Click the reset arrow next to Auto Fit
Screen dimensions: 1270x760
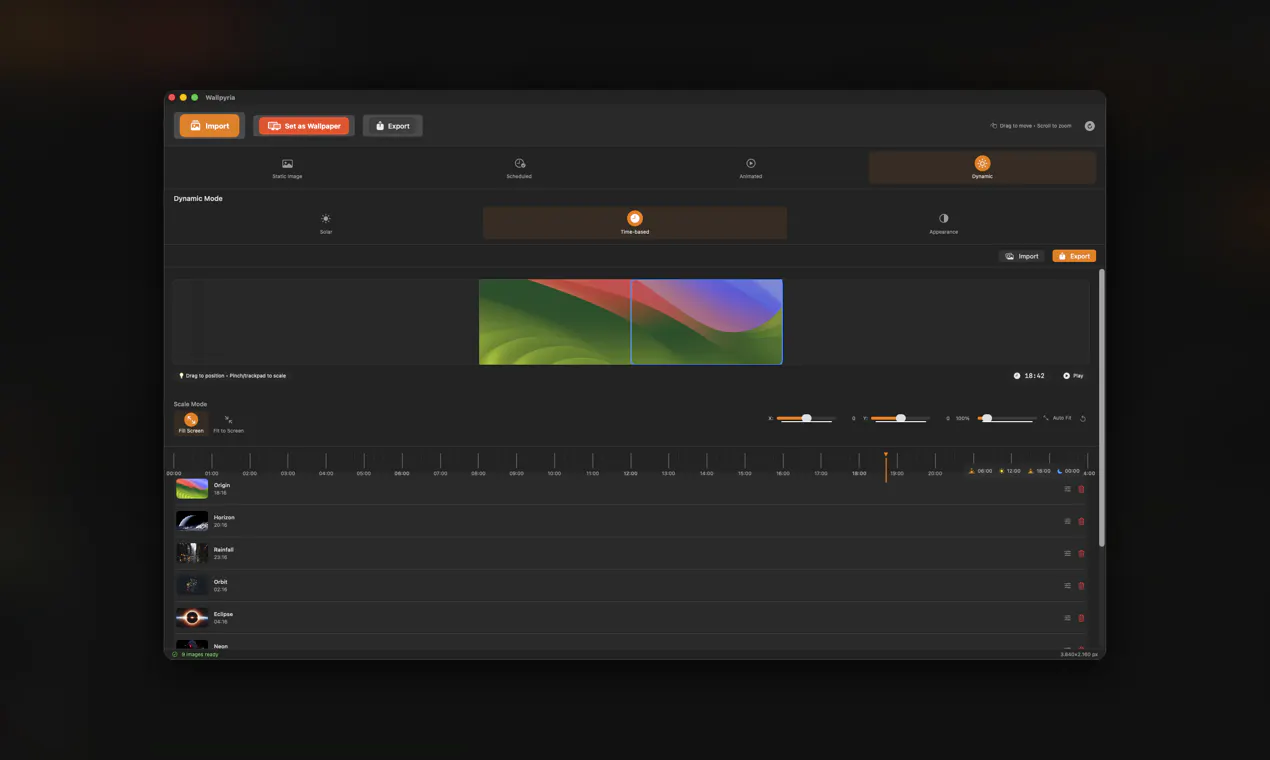point(1083,418)
